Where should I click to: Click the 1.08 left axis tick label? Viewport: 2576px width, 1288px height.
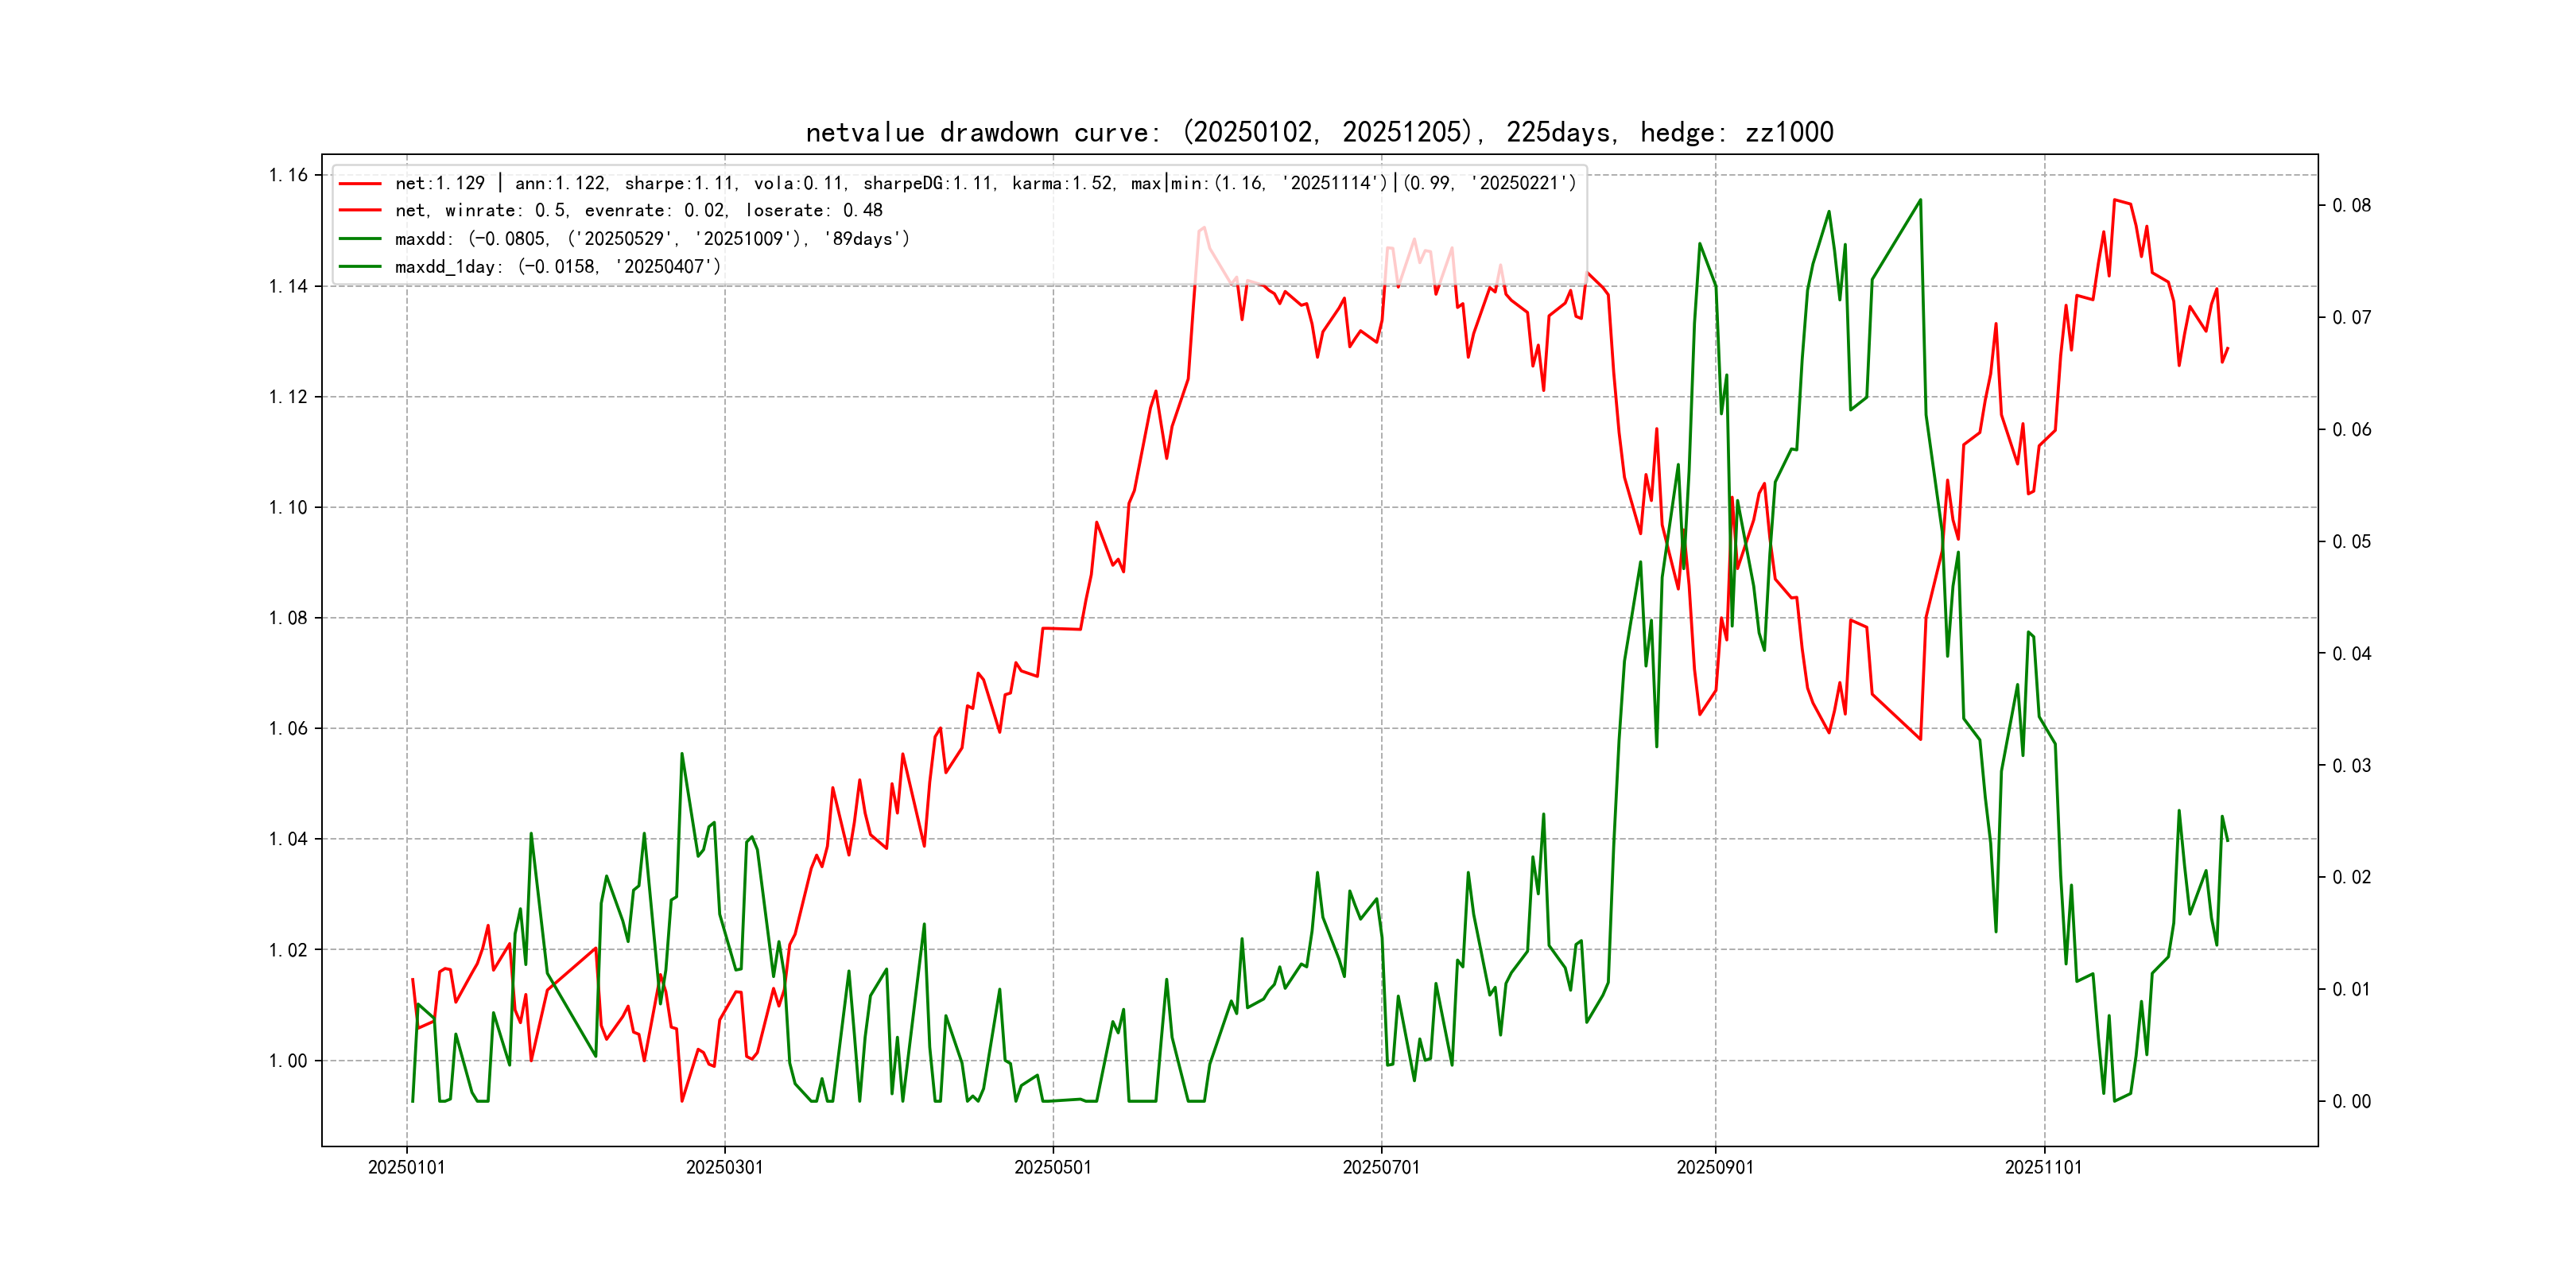(288, 618)
